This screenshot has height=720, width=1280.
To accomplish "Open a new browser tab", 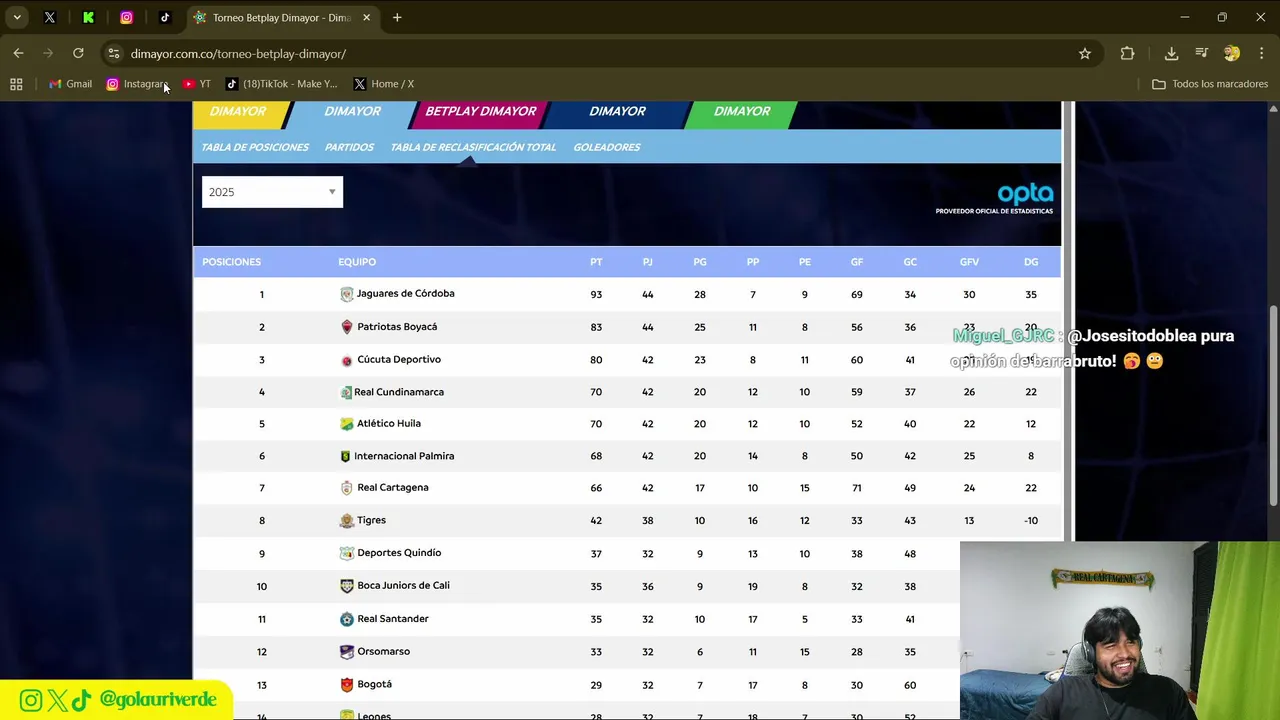I will pos(397,17).
